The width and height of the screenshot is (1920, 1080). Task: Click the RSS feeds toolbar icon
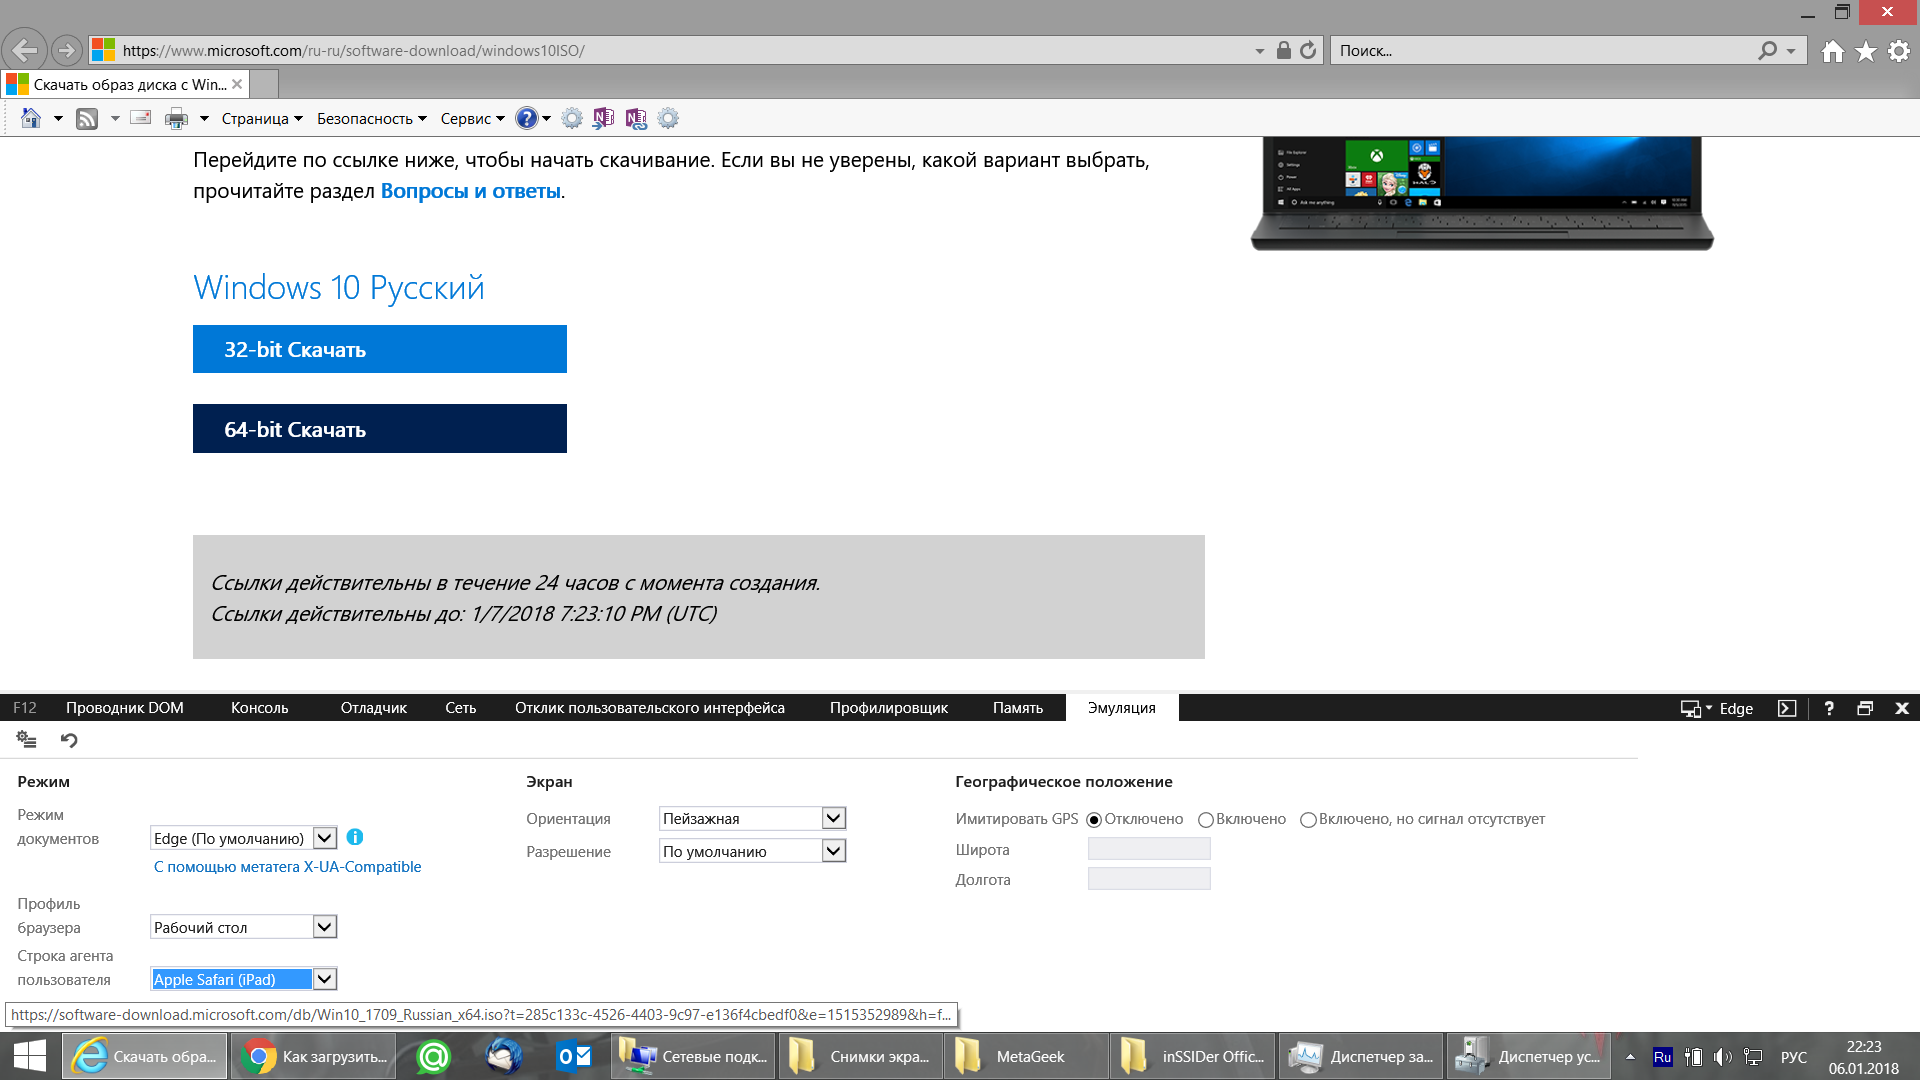[x=87, y=119]
